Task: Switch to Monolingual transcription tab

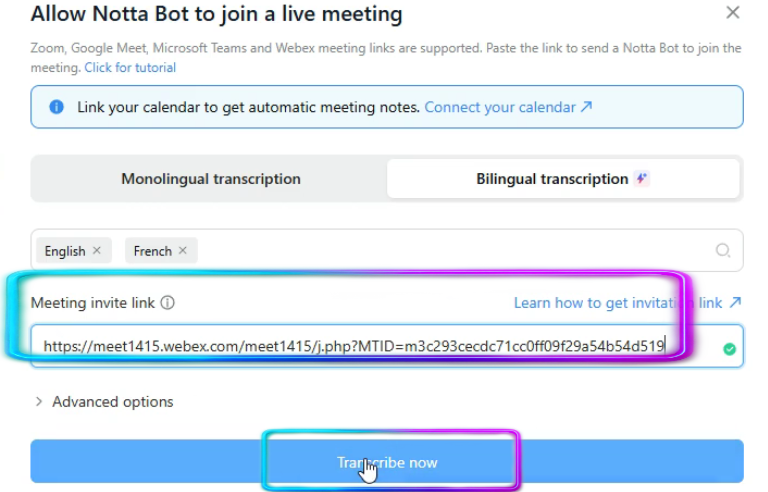Action: click(210, 179)
